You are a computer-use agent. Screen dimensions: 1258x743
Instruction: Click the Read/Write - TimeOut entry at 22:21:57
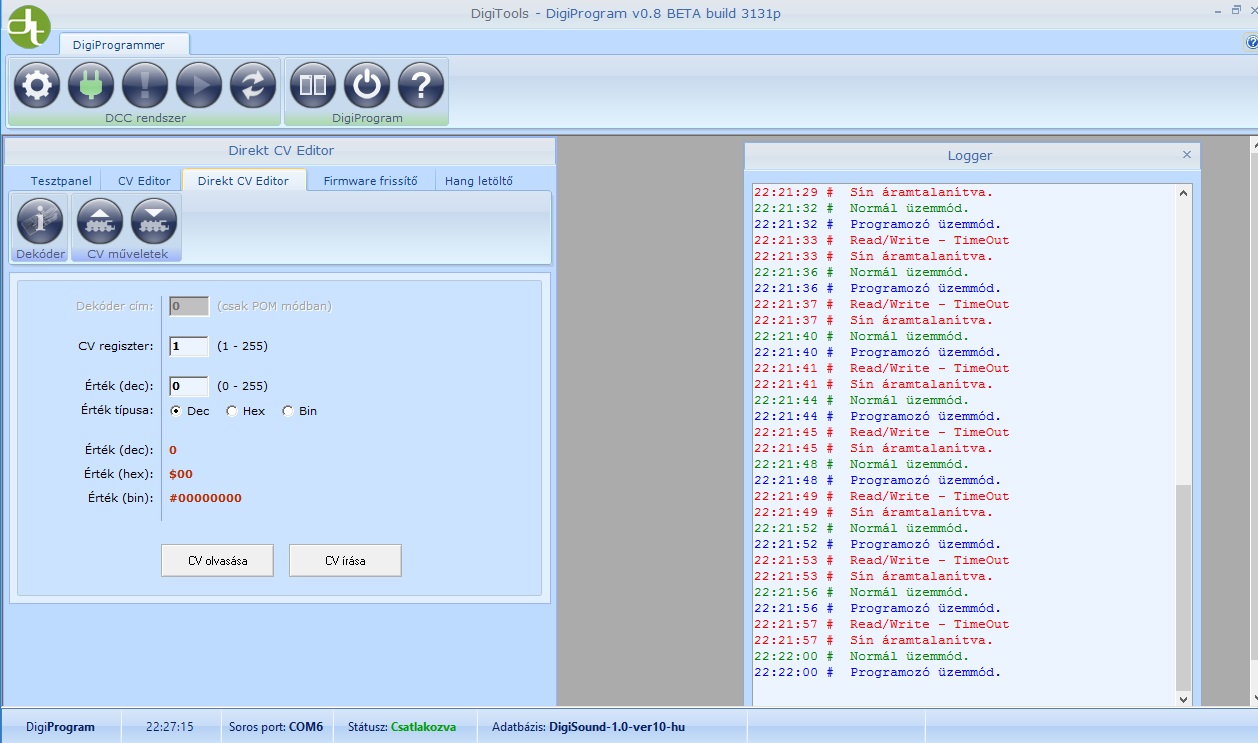click(882, 624)
